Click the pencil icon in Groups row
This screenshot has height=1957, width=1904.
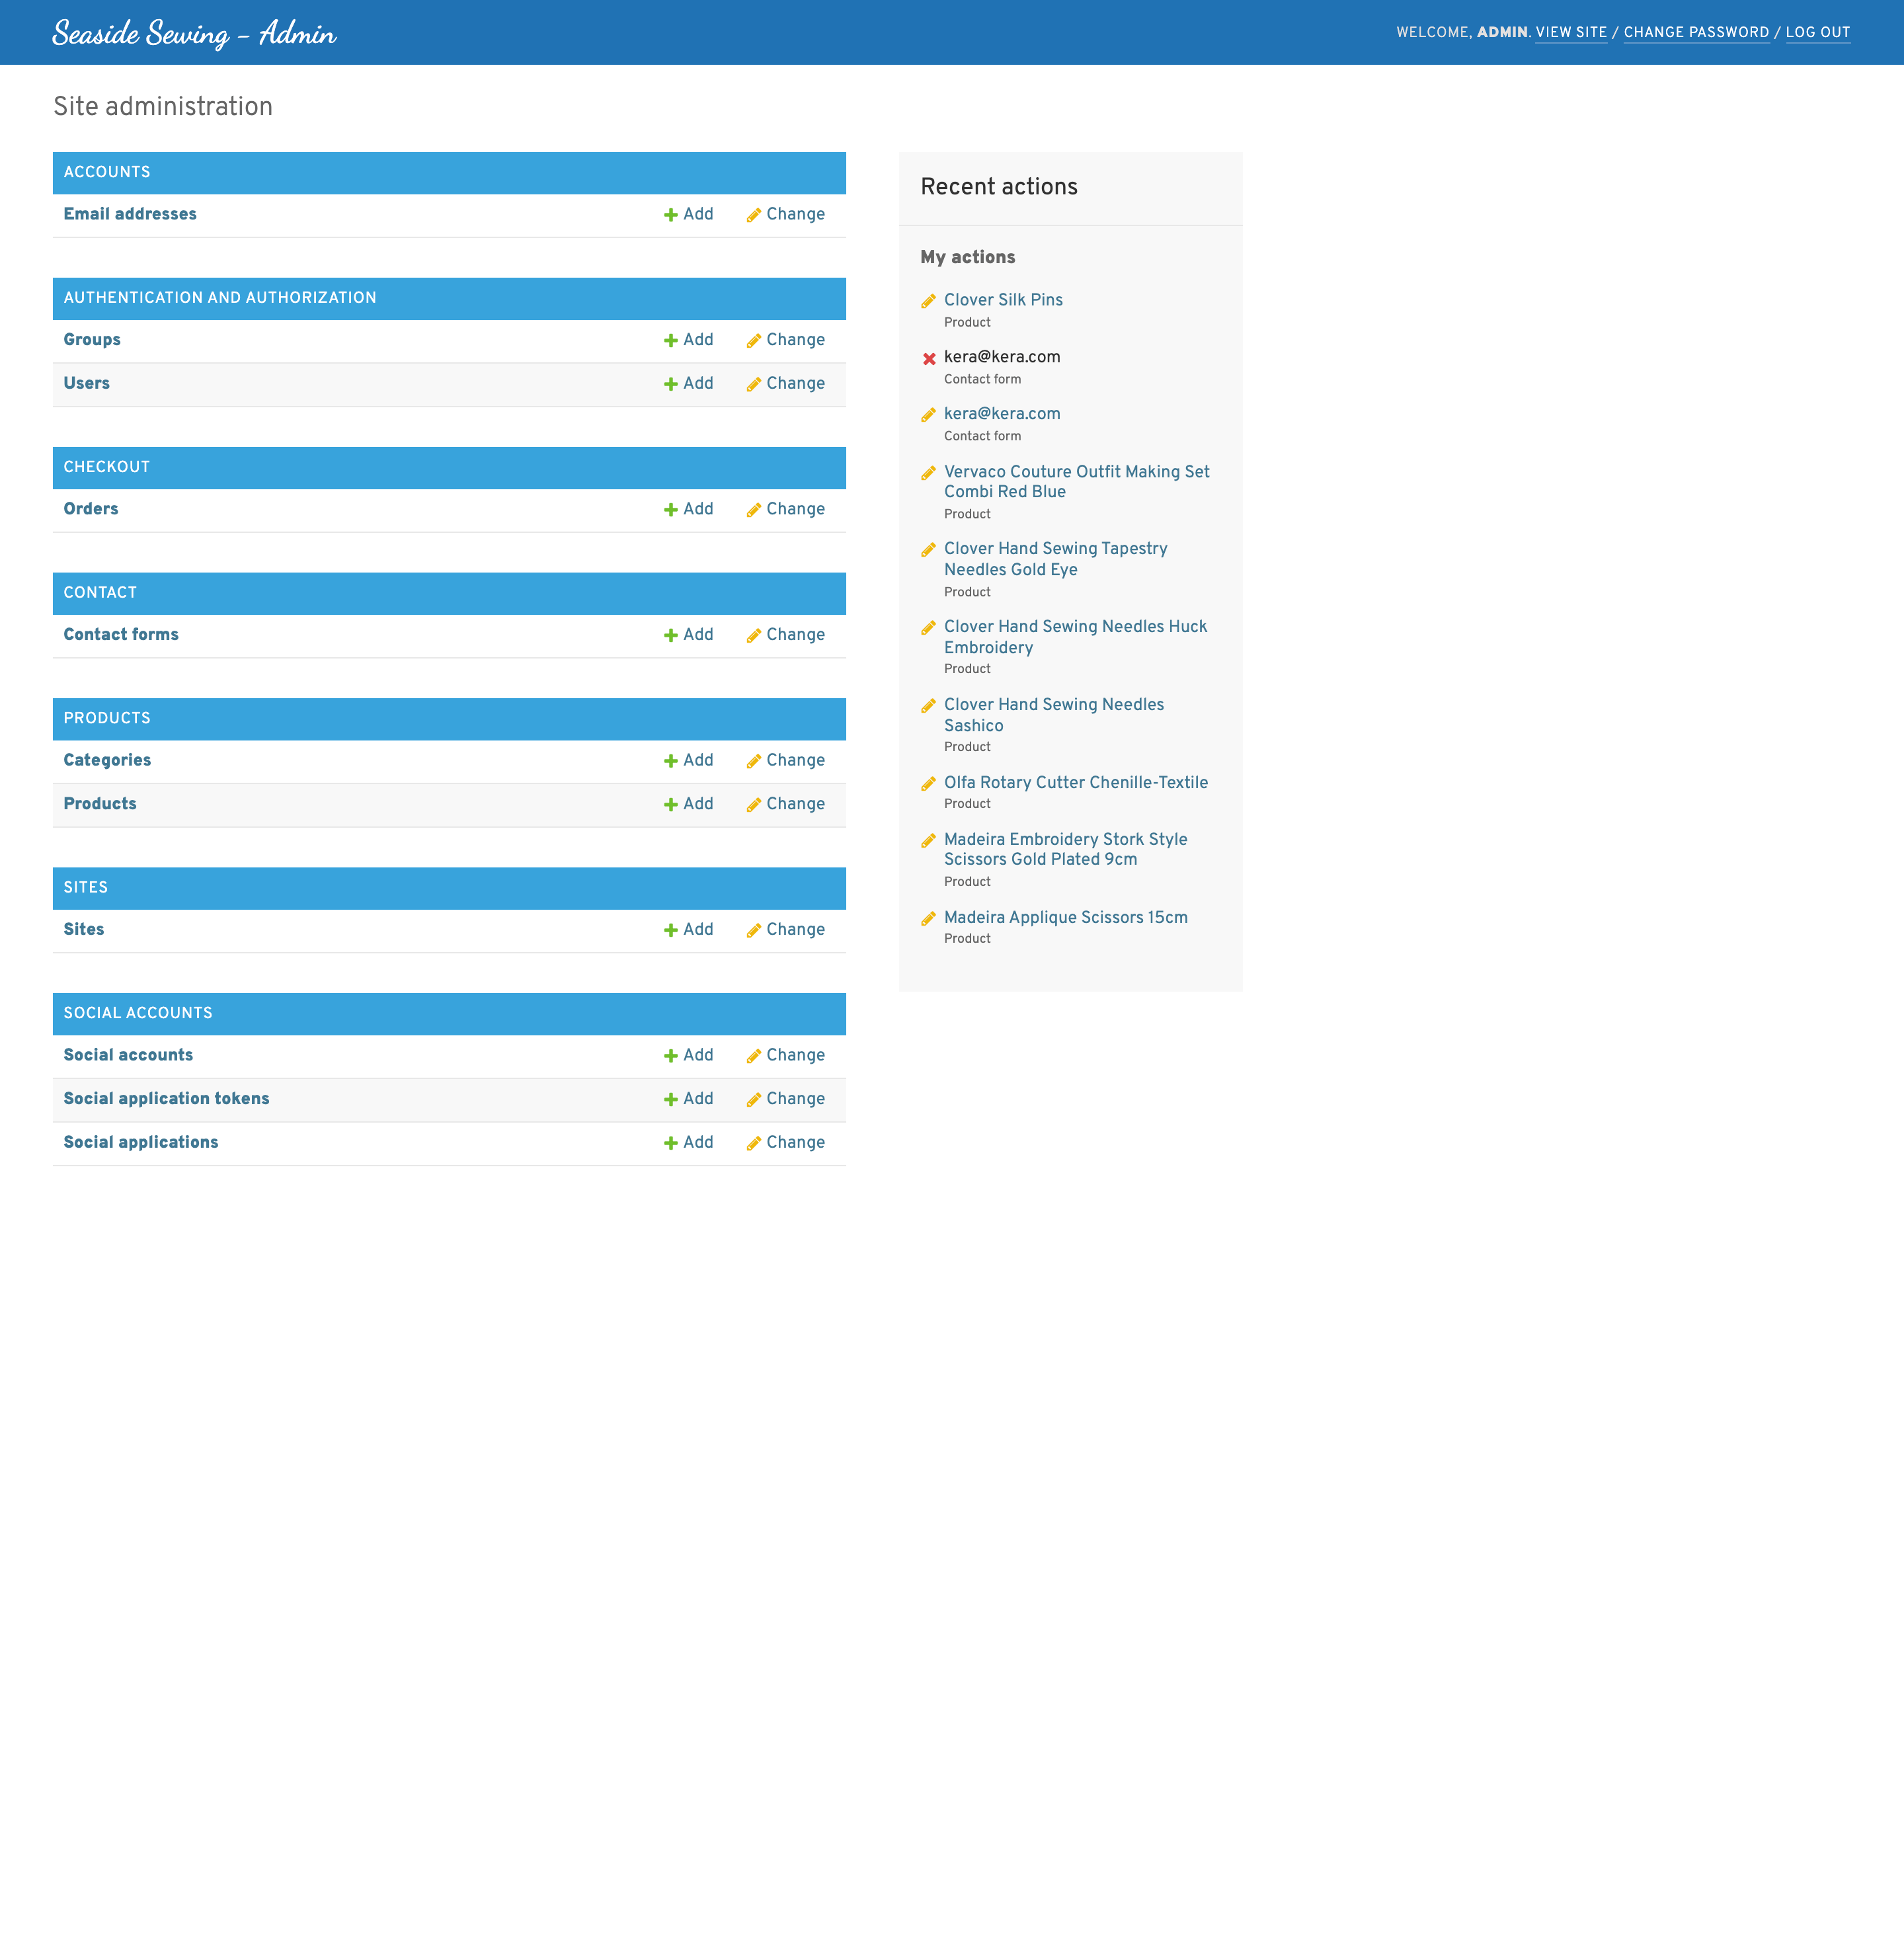tap(754, 341)
